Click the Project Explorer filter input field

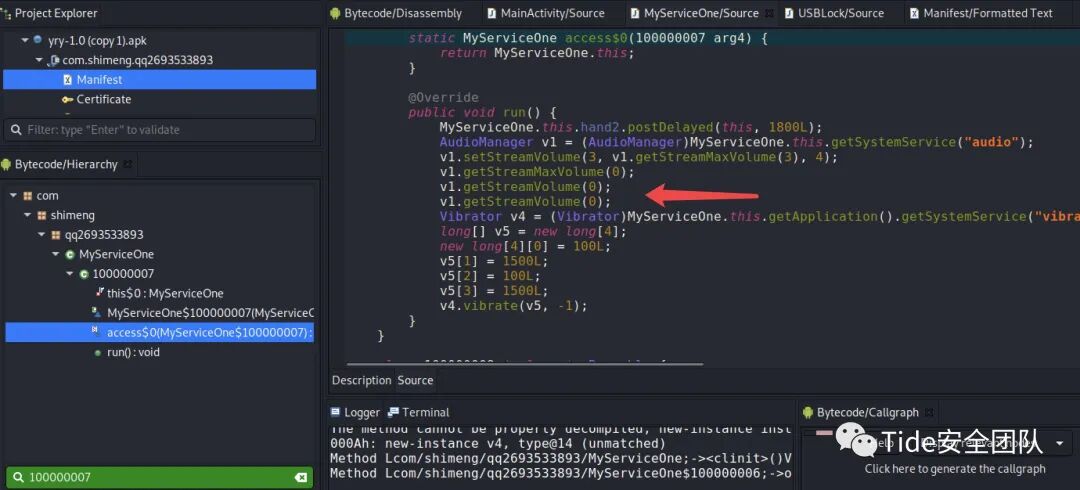tap(160, 130)
